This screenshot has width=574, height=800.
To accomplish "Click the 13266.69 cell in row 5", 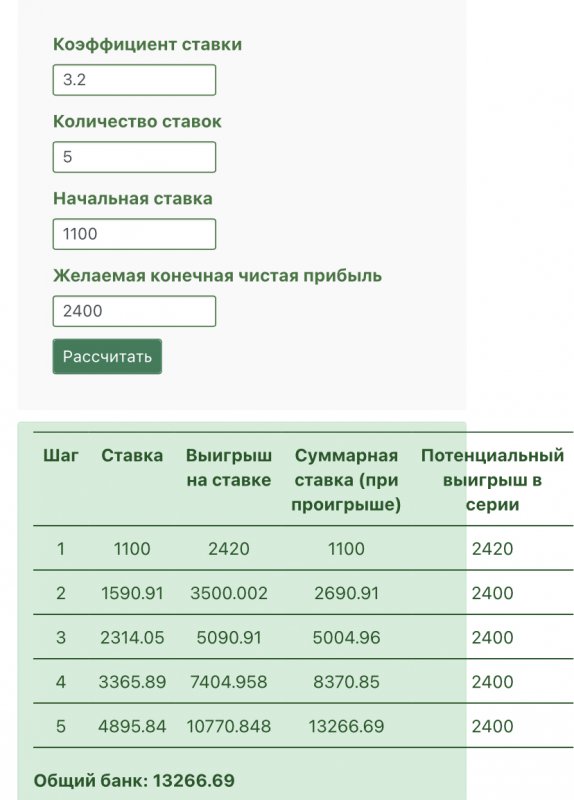I will pyautogui.click(x=346, y=726).
